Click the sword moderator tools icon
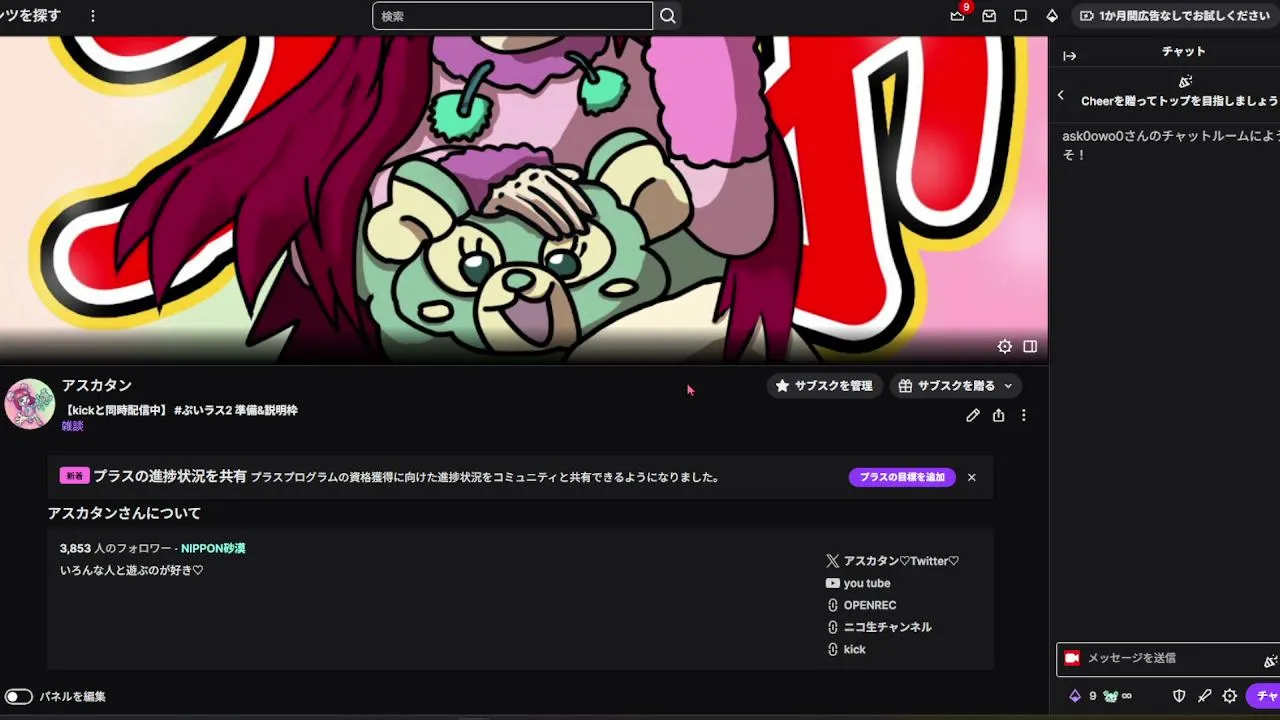Image resolution: width=1280 pixels, height=720 pixels. (x=1204, y=696)
